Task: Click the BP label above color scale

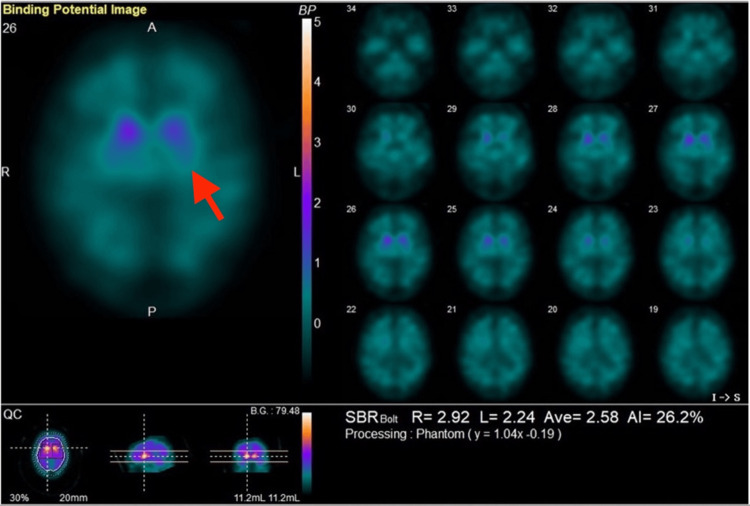Action: (308, 11)
